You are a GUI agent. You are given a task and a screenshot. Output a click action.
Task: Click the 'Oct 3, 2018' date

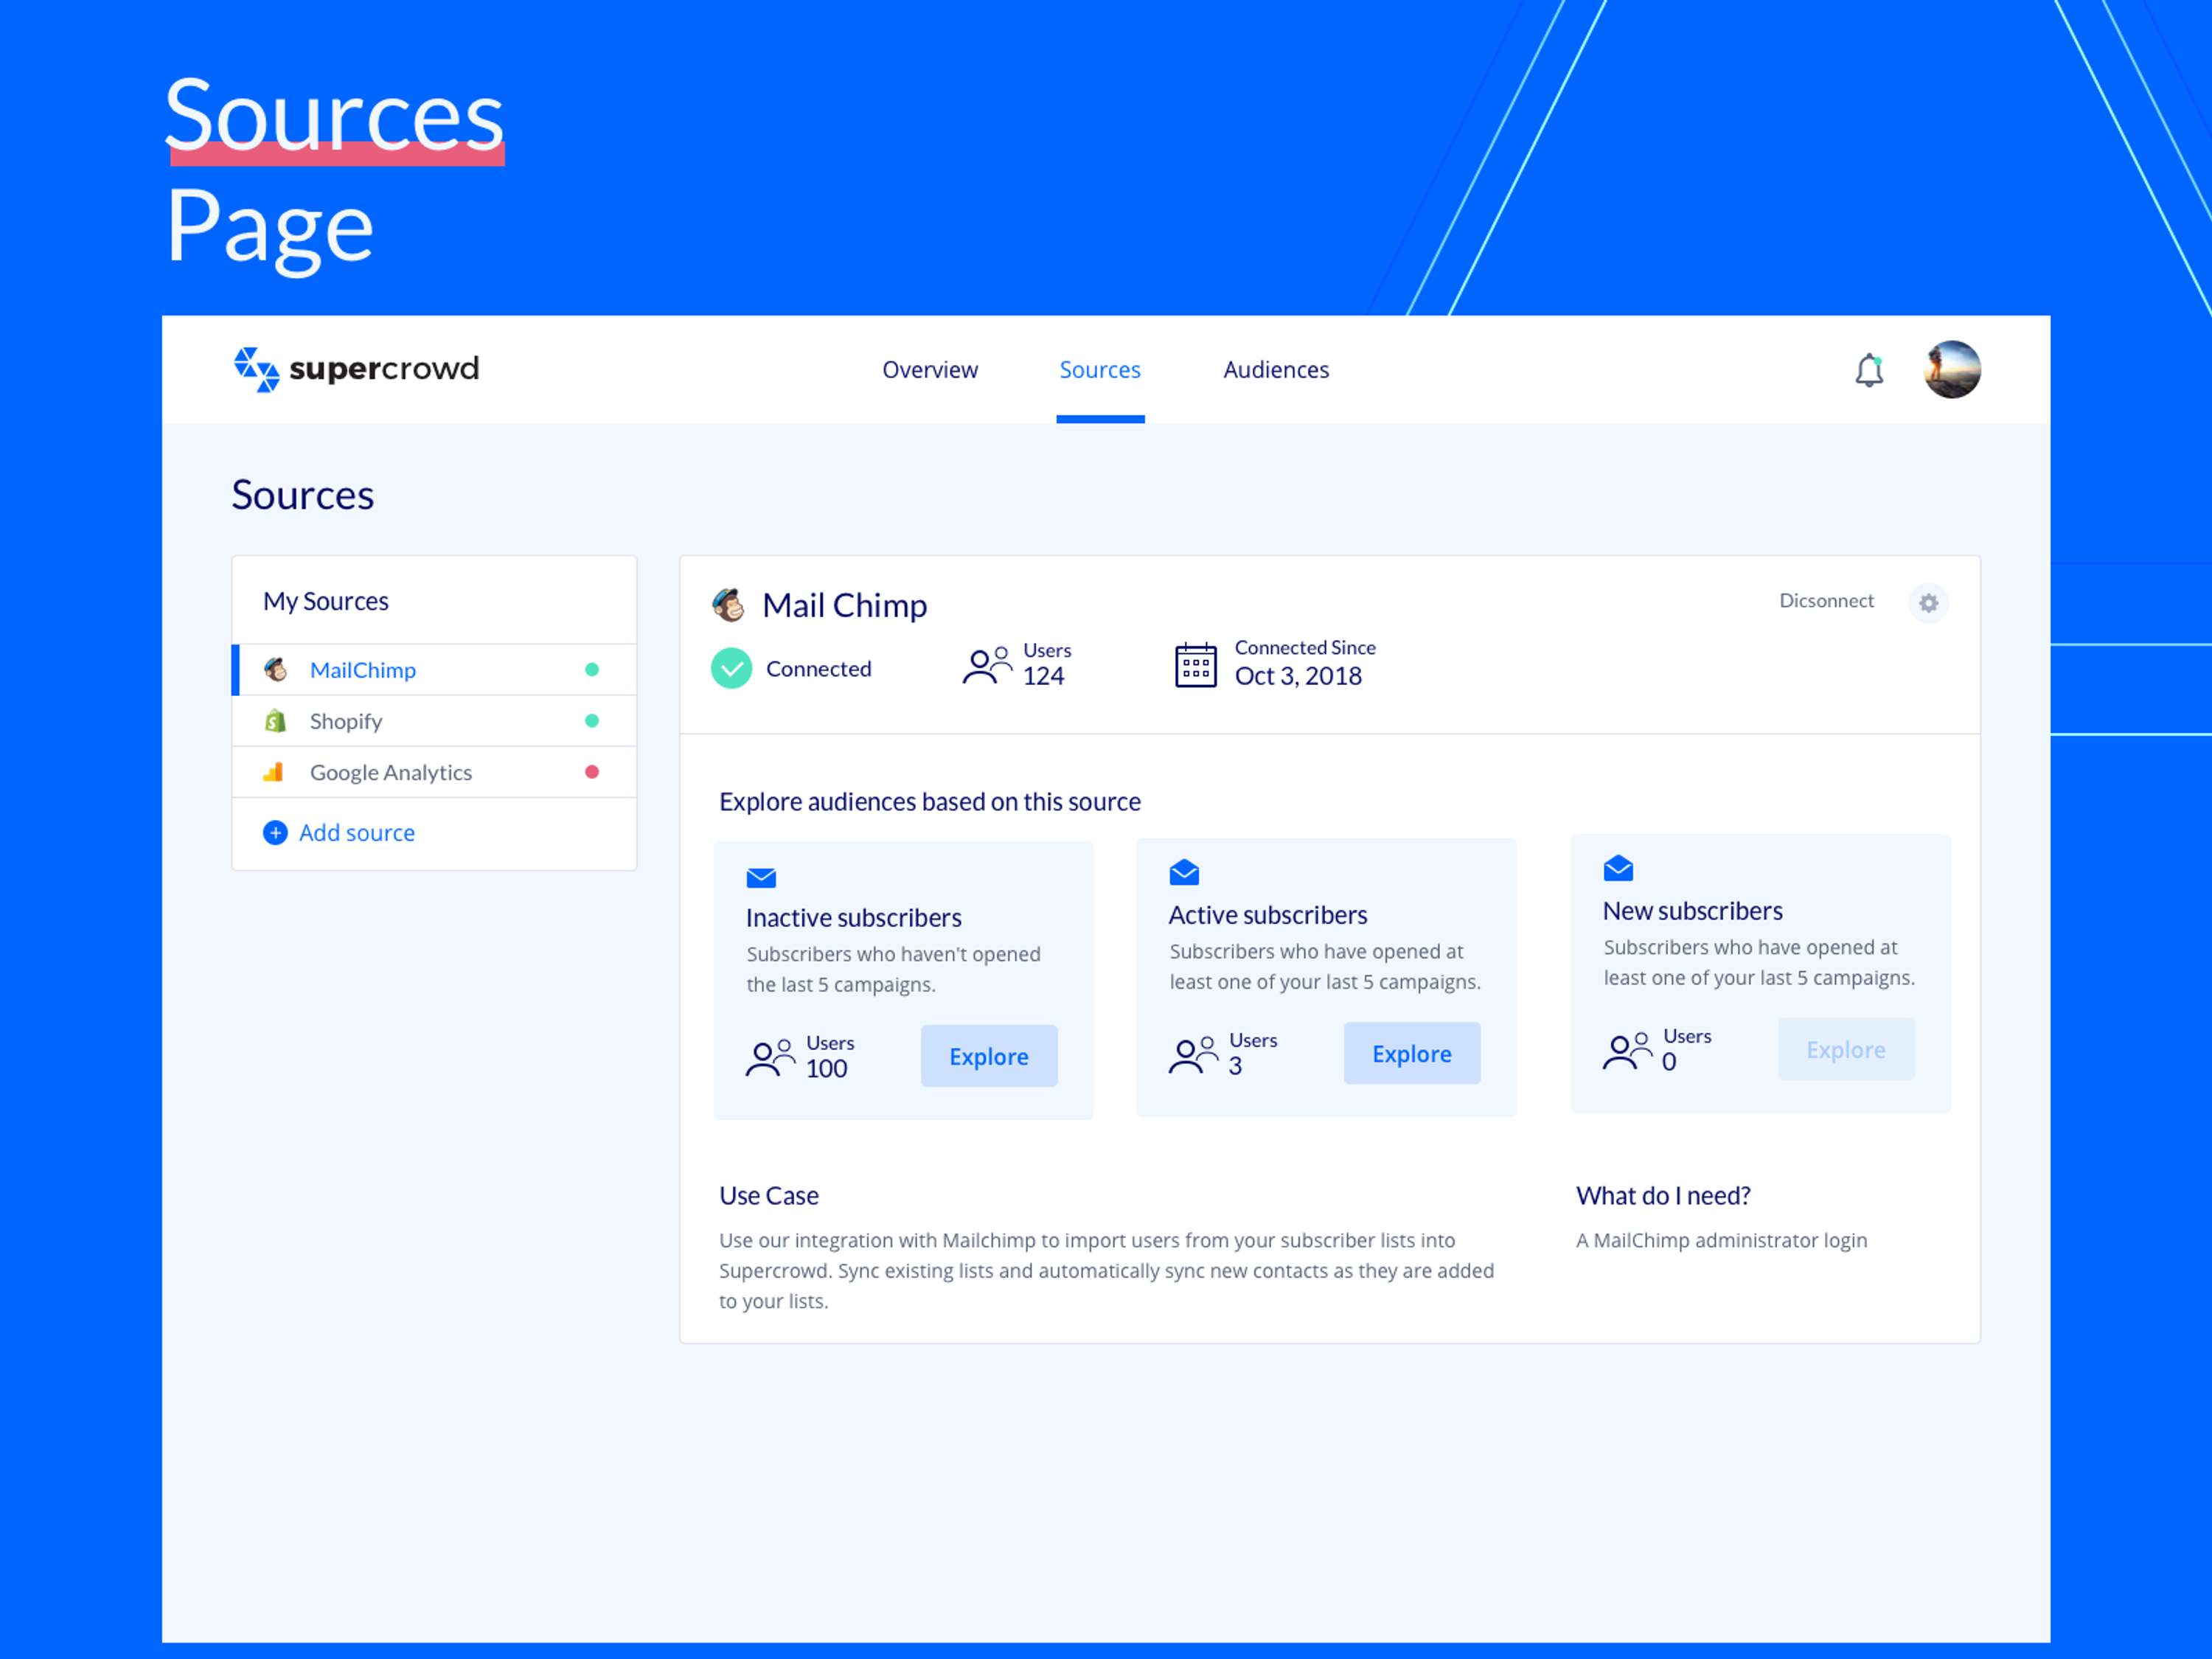[1298, 676]
